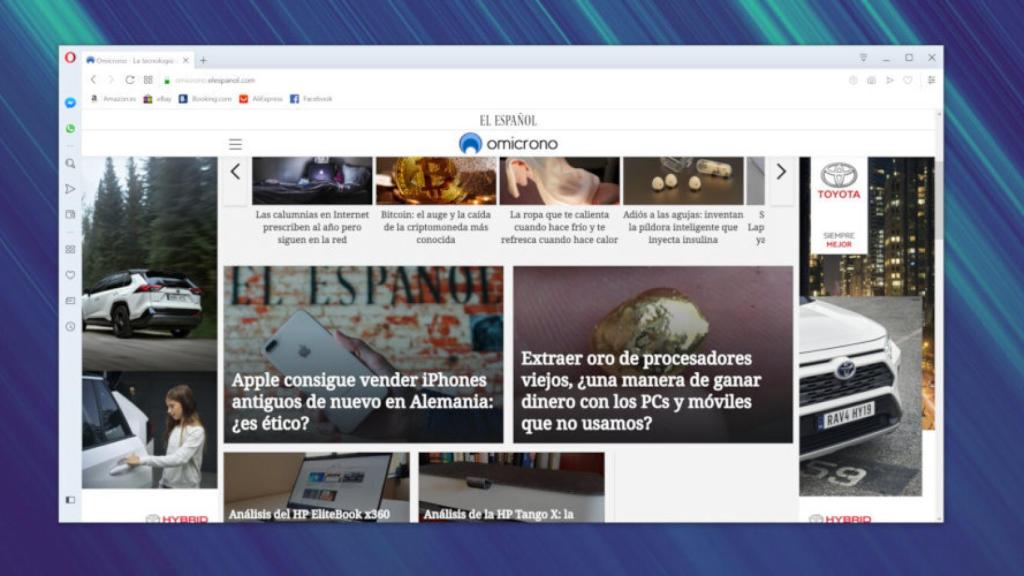The image size is (1024, 576).
Task: Click the right carousel chevron on the news strip
Action: pos(781,172)
